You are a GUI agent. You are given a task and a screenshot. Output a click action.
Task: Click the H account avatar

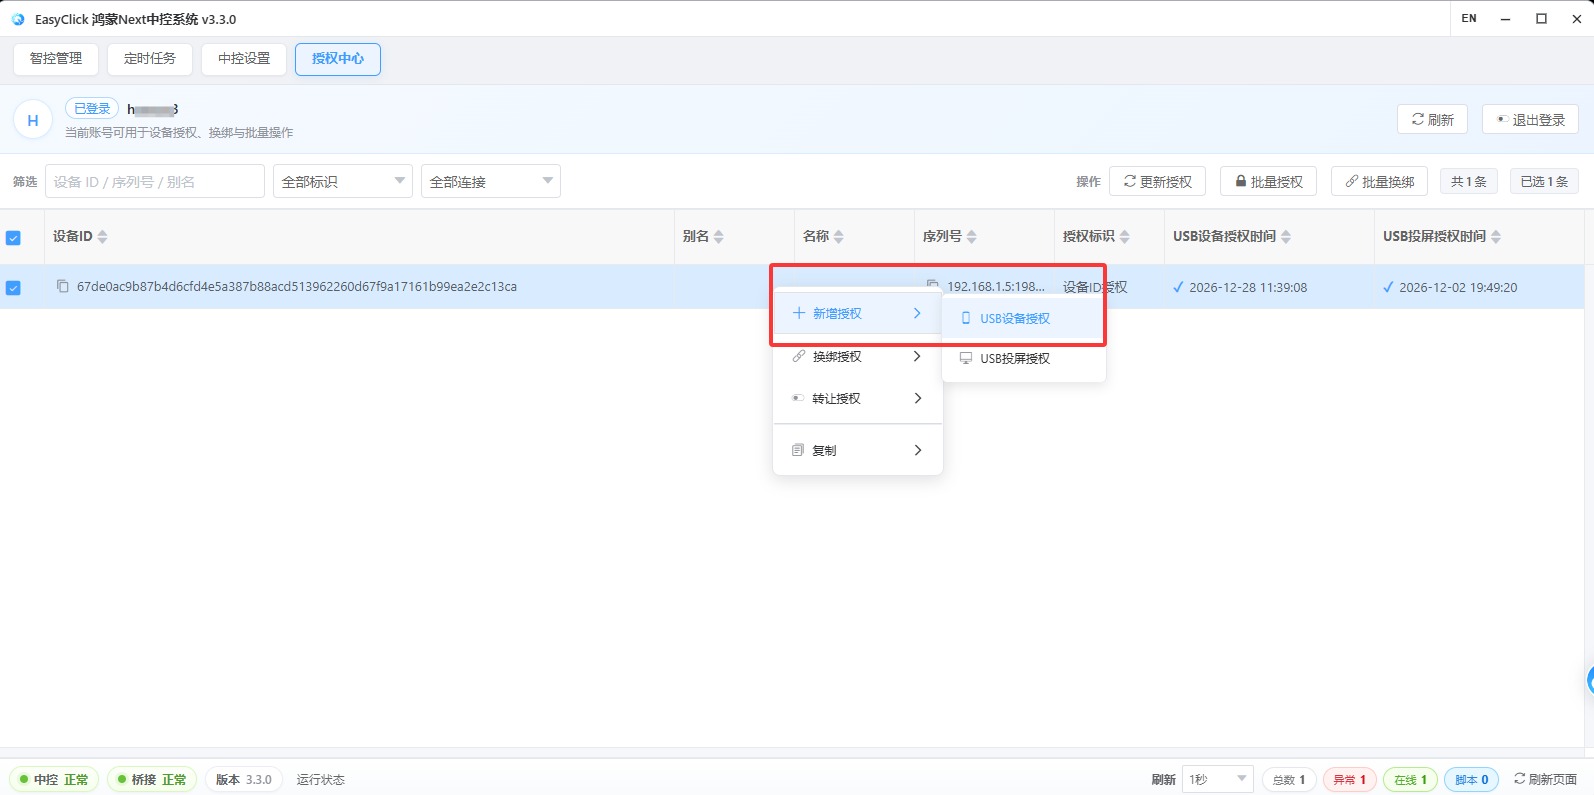point(33,120)
